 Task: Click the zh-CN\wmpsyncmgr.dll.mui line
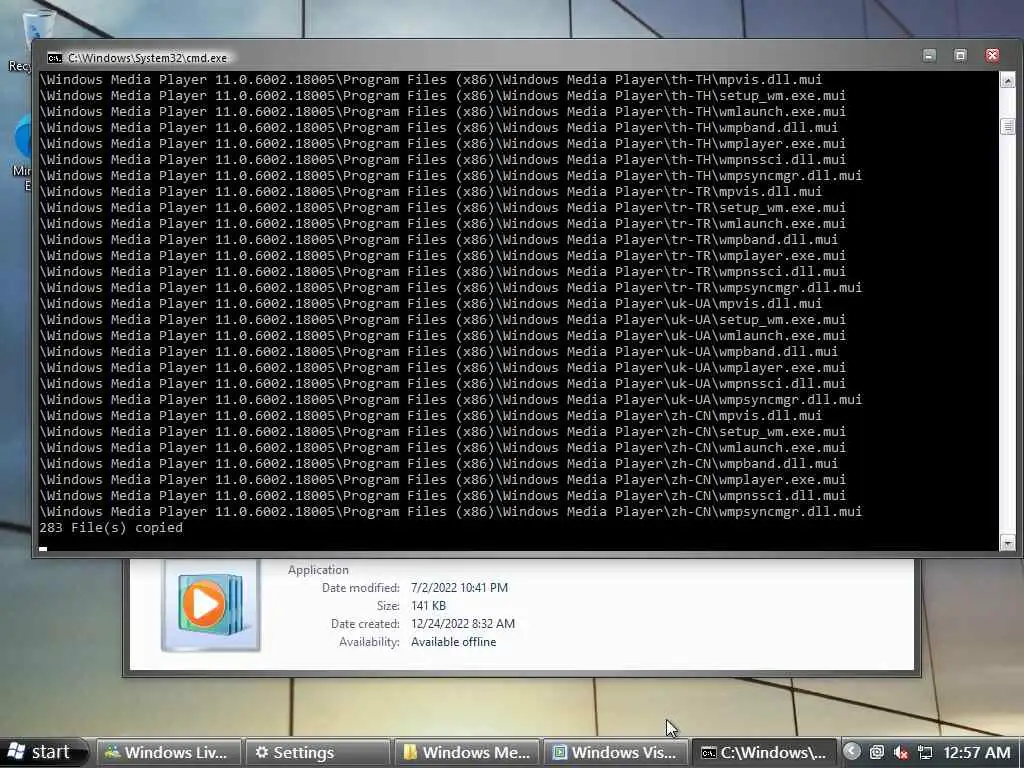click(x=451, y=511)
